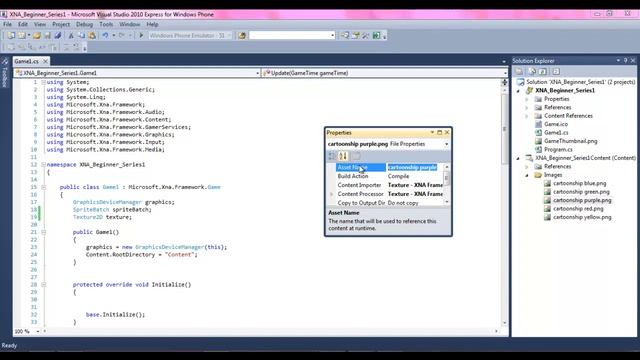640x360 pixels.
Task: Open the Undo history dropdown arrow
Action: tap(113, 36)
